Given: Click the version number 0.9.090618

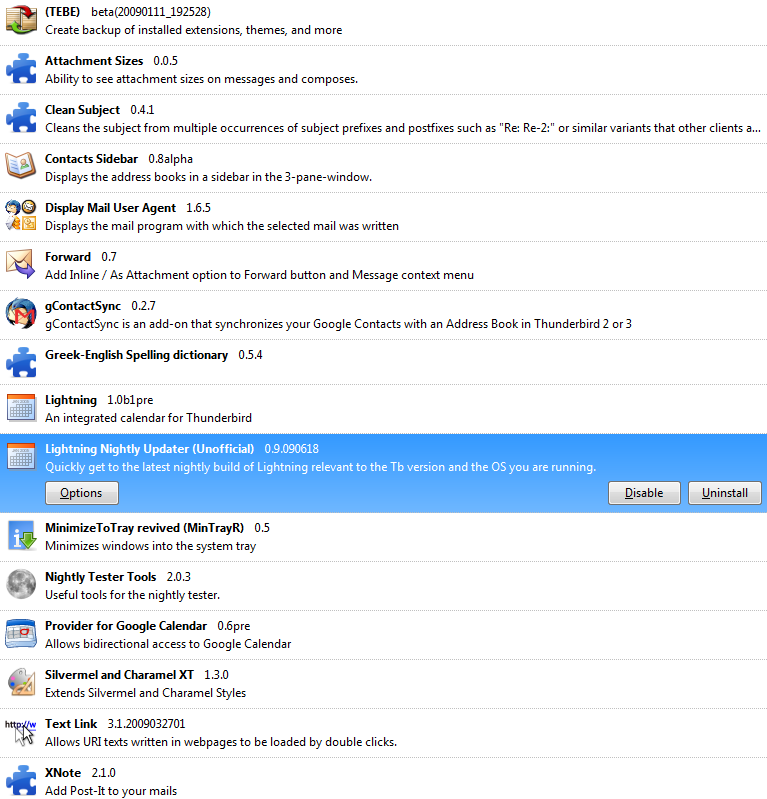Looking at the screenshot, I should tap(292, 449).
